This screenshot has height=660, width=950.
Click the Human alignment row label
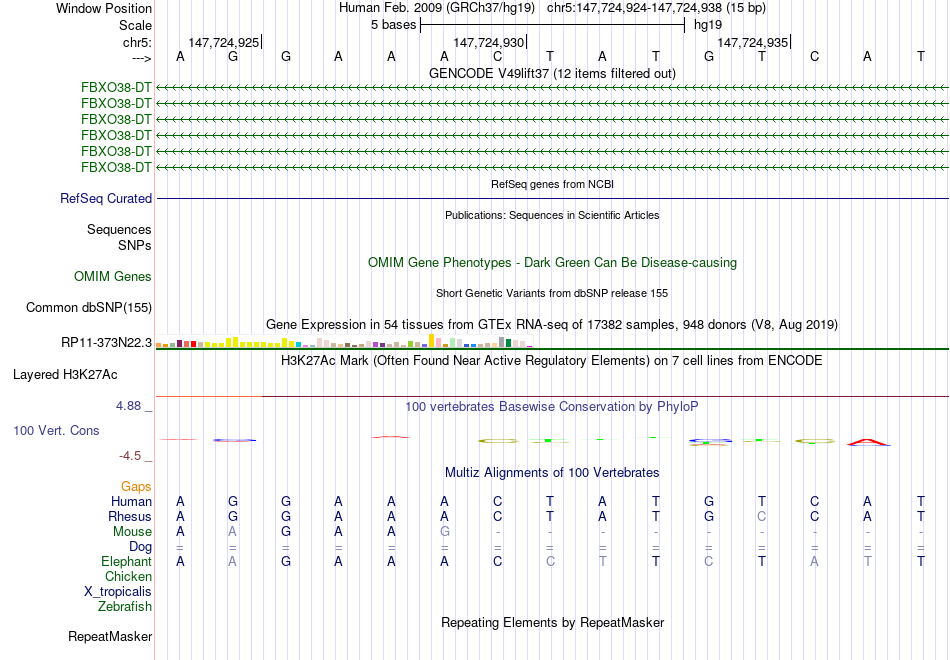click(131, 502)
